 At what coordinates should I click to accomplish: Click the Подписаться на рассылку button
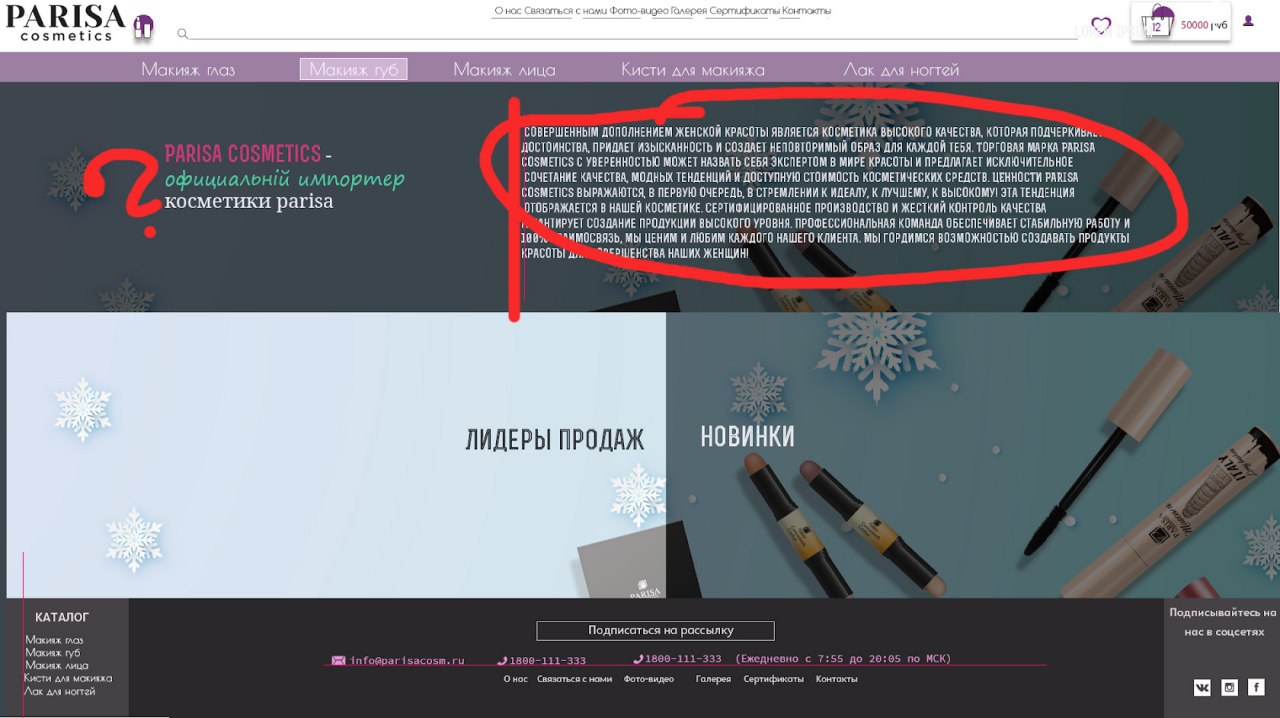click(655, 631)
